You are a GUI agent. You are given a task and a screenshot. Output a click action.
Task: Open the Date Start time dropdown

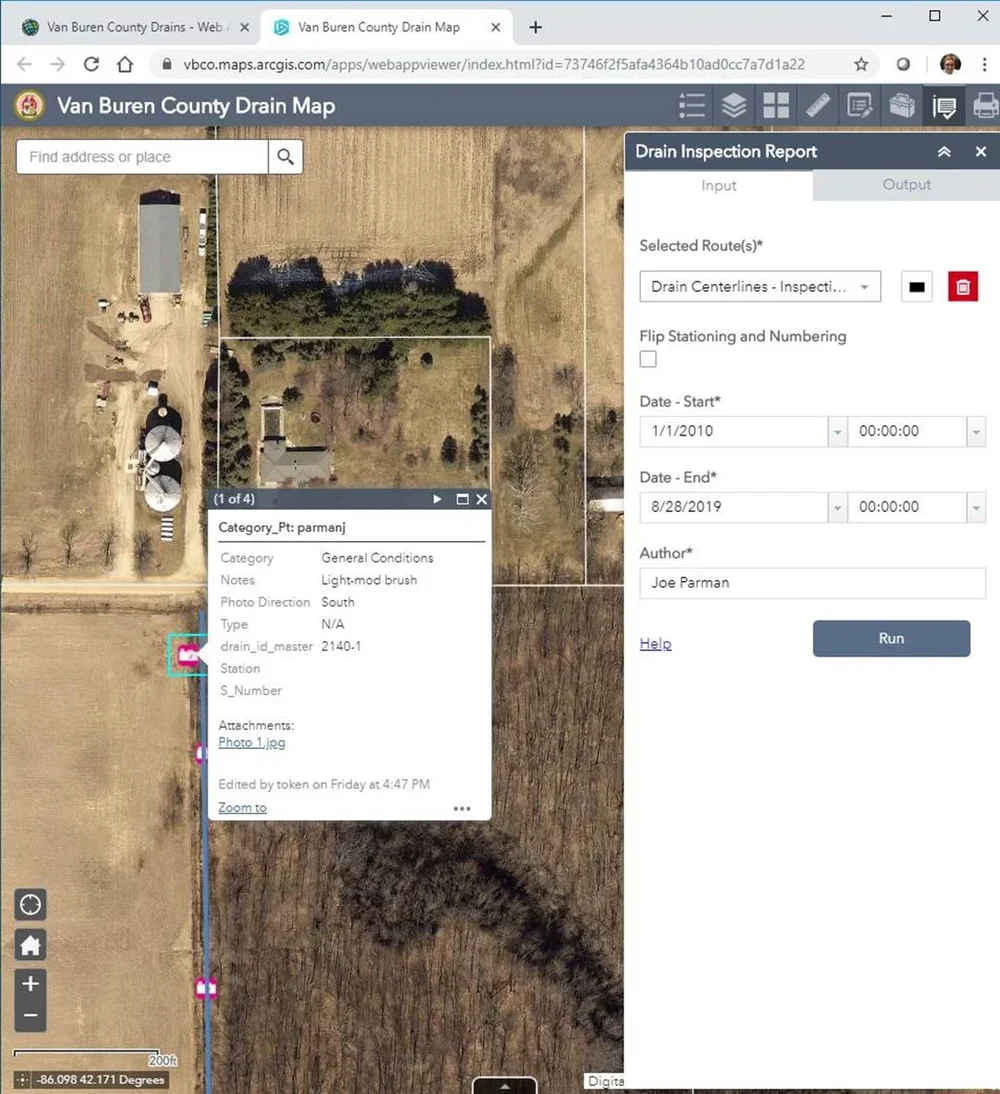(976, 432)
